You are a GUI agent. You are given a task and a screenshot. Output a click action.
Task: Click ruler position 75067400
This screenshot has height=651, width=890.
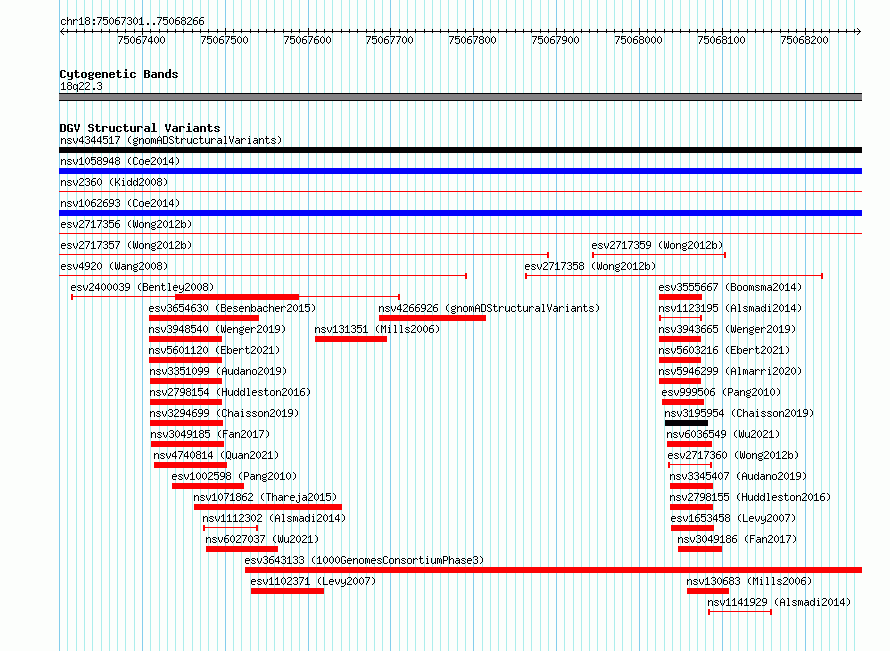pos(141,40)
